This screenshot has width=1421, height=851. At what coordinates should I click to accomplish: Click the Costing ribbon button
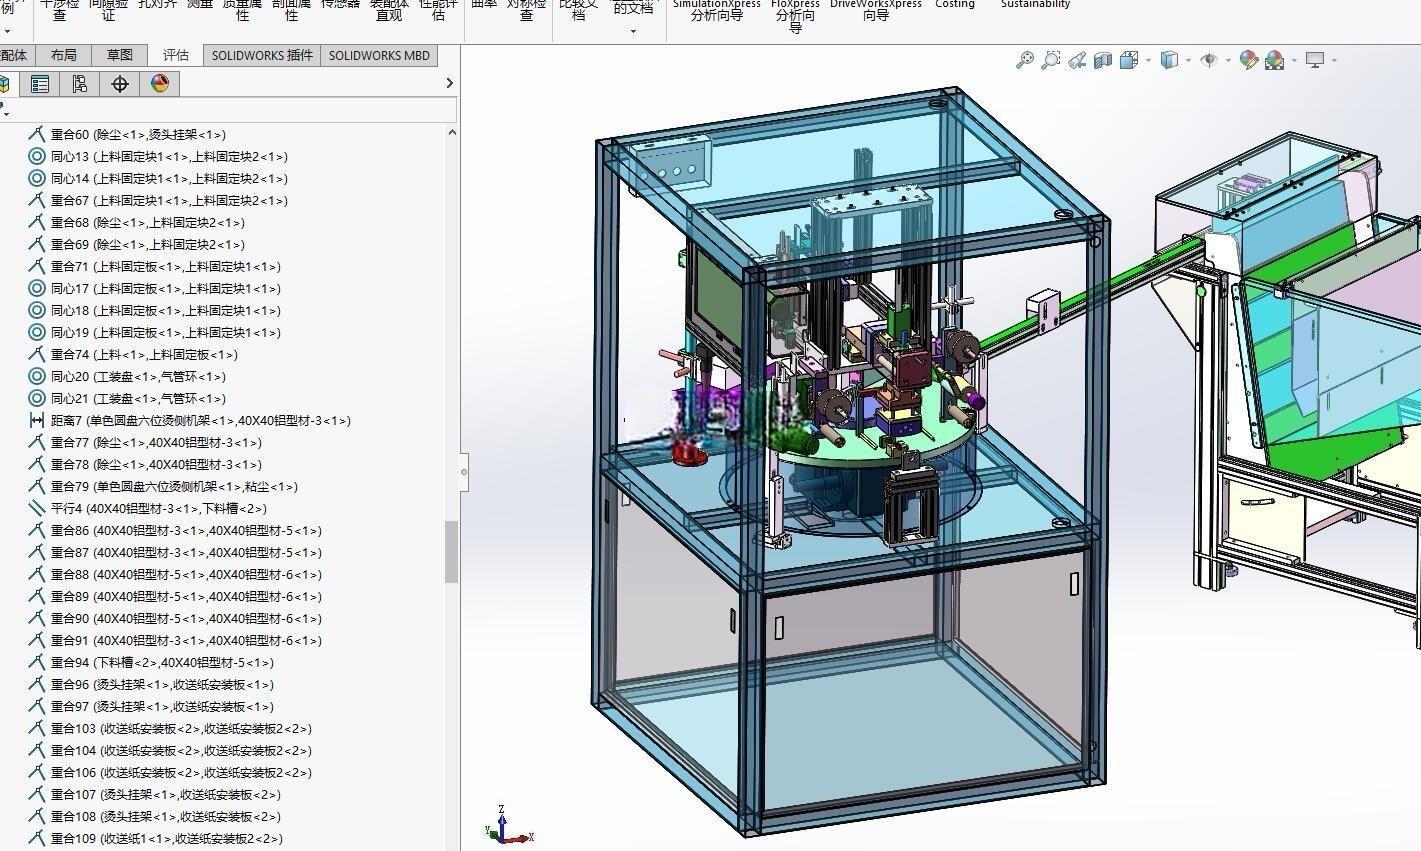954,6
